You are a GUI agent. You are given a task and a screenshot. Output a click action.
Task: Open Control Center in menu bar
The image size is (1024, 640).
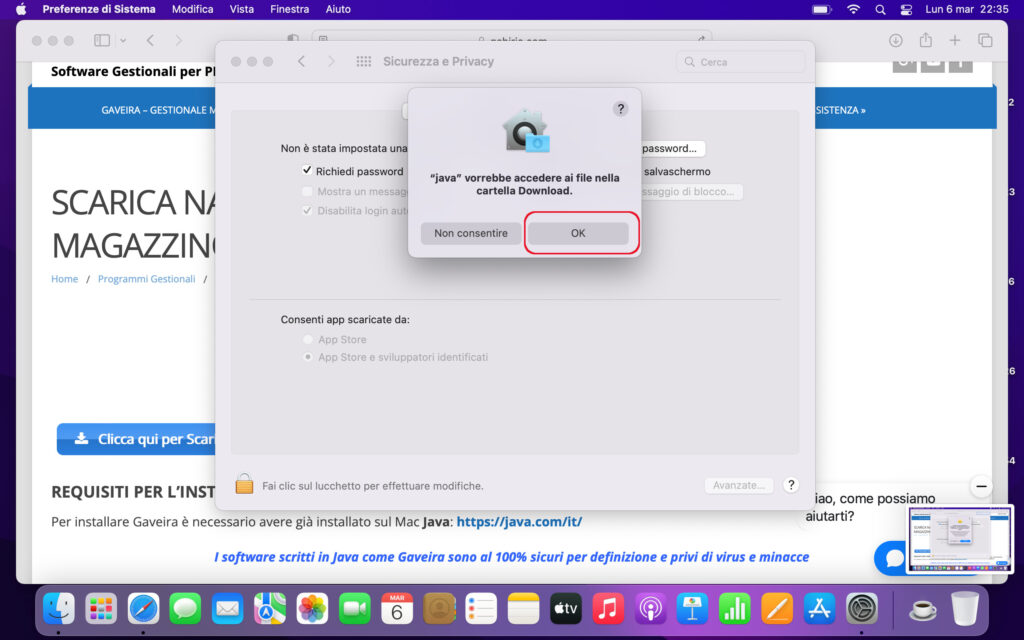[906, 9]
